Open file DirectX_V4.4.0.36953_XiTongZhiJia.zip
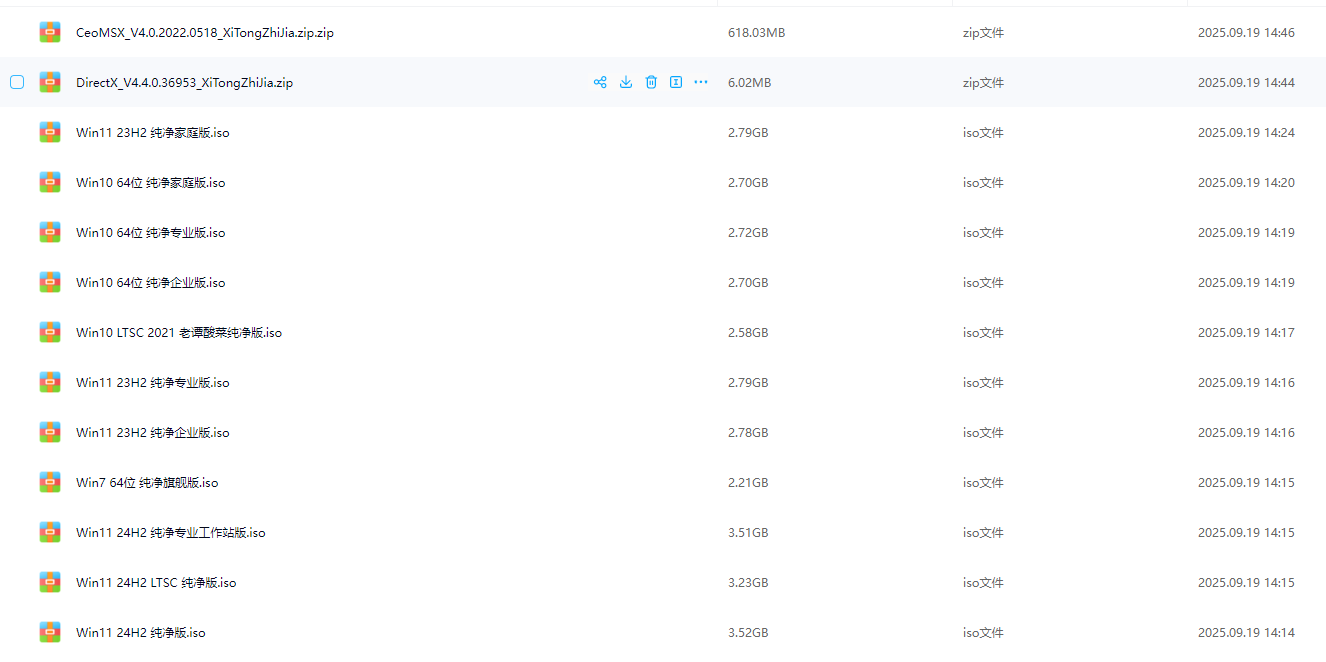The height and width of the screenshot is (662, 1326). (185, 82)
